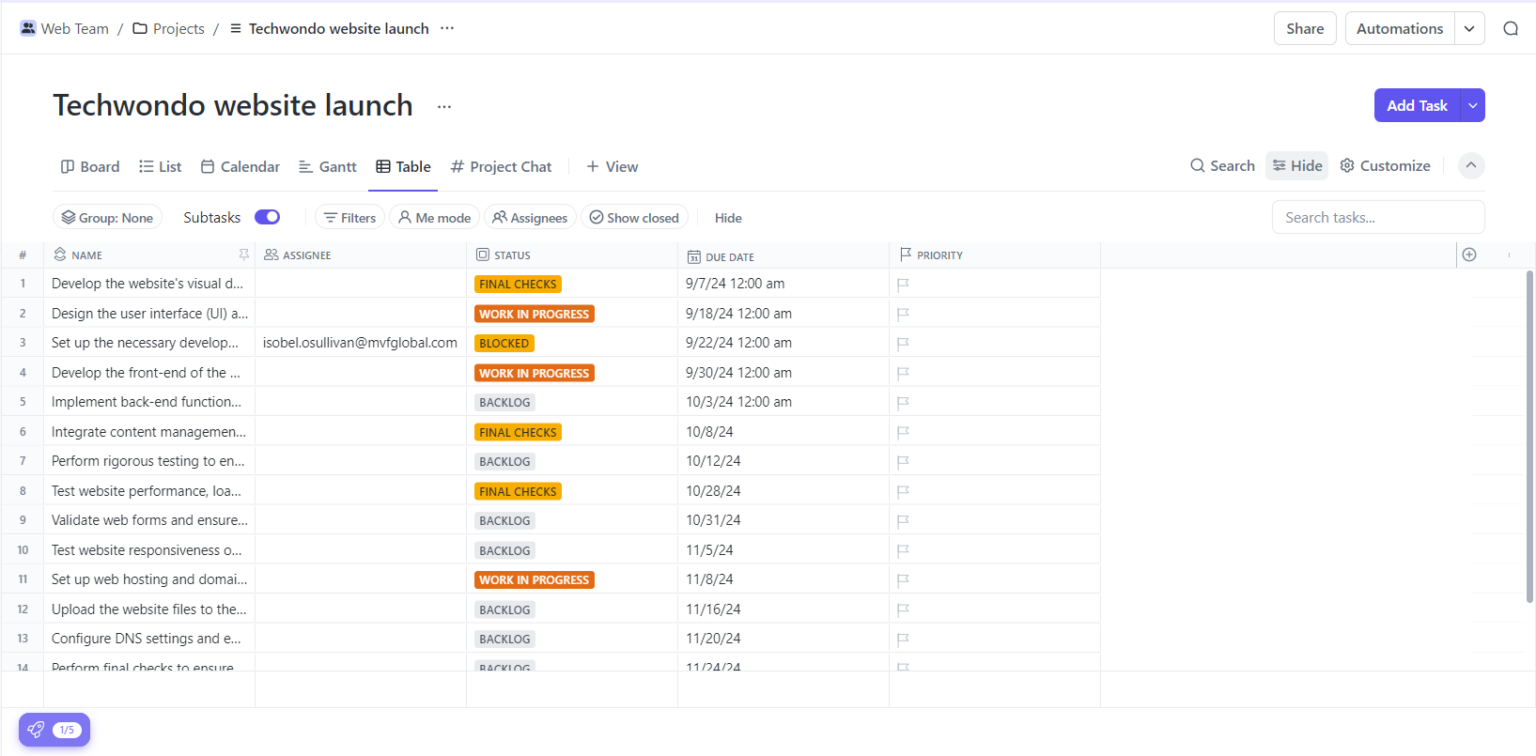
Task: Open the Group: None dropdown
Action: [107, 217]
